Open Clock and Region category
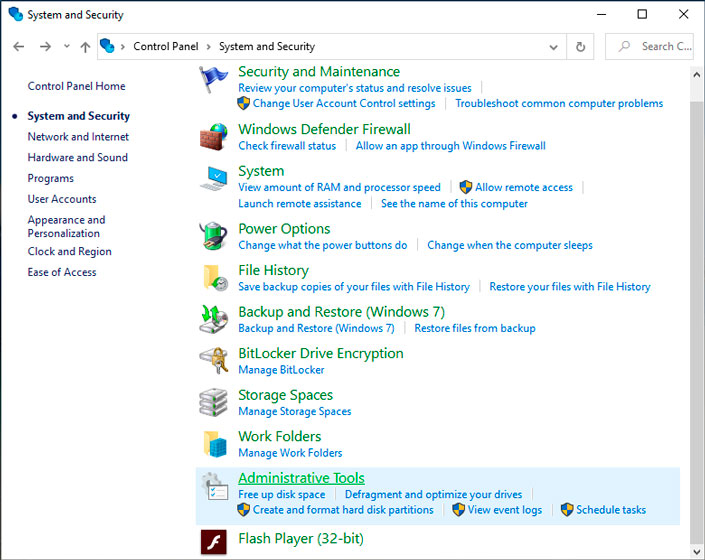This screenshot has height=560, width=705. click(x=70, y=252)
